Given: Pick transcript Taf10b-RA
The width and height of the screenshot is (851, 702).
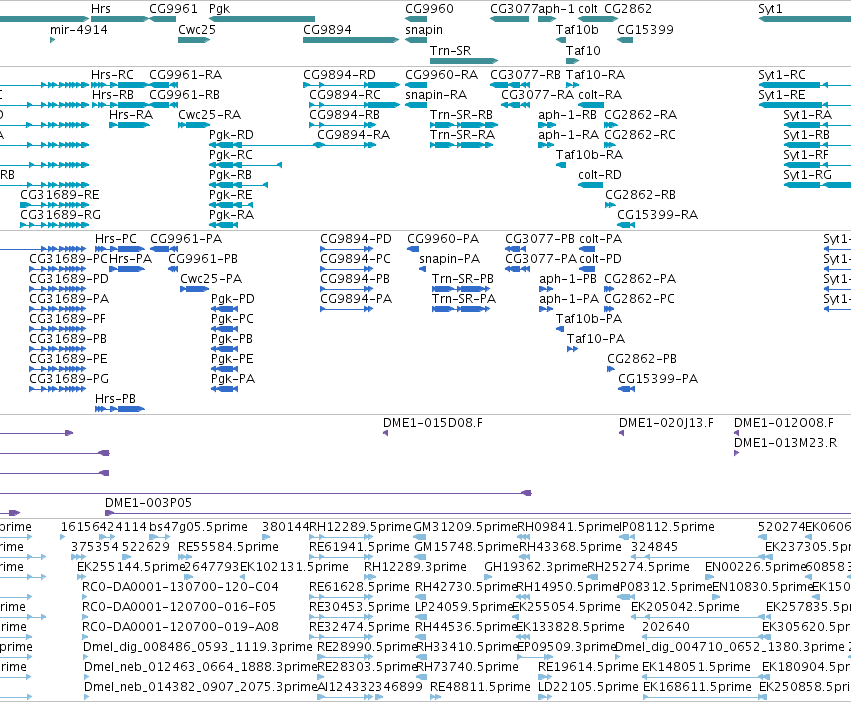Looking at the screenshot, I should pyautogui.click(x=589, y=155).
